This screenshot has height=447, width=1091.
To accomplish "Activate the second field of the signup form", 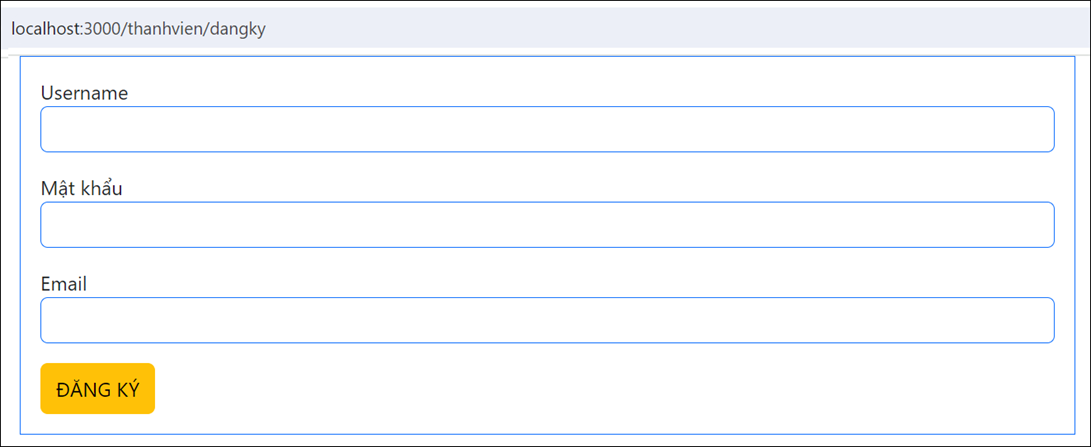I will click(547, 225).
